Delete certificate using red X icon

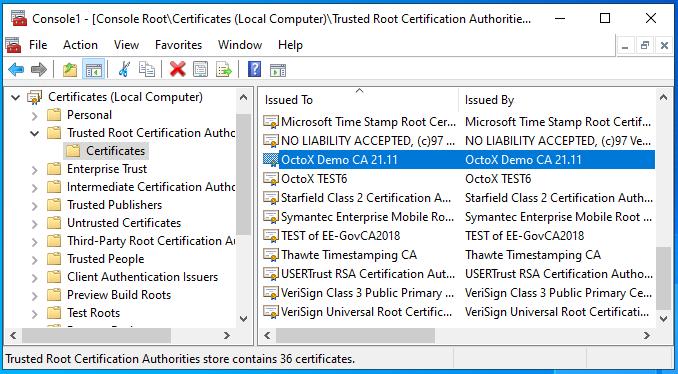coord(177,70)
